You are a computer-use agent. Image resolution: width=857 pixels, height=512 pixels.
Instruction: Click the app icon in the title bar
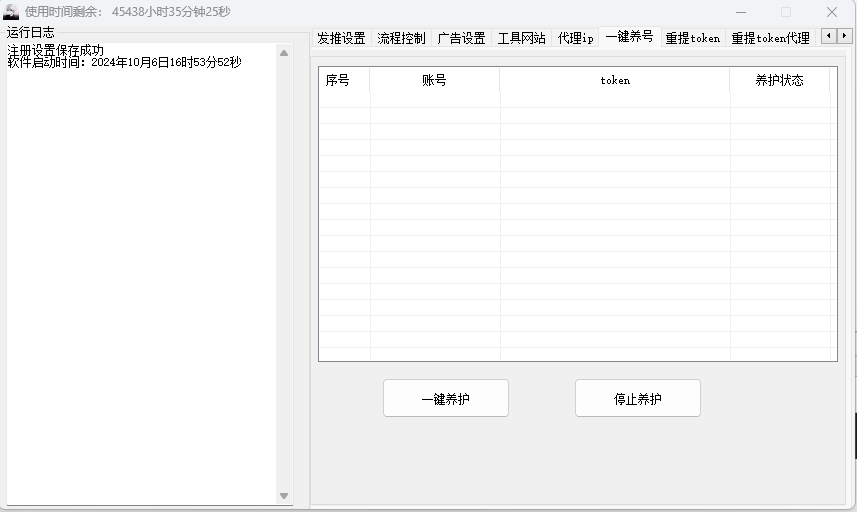click(11, 12)
